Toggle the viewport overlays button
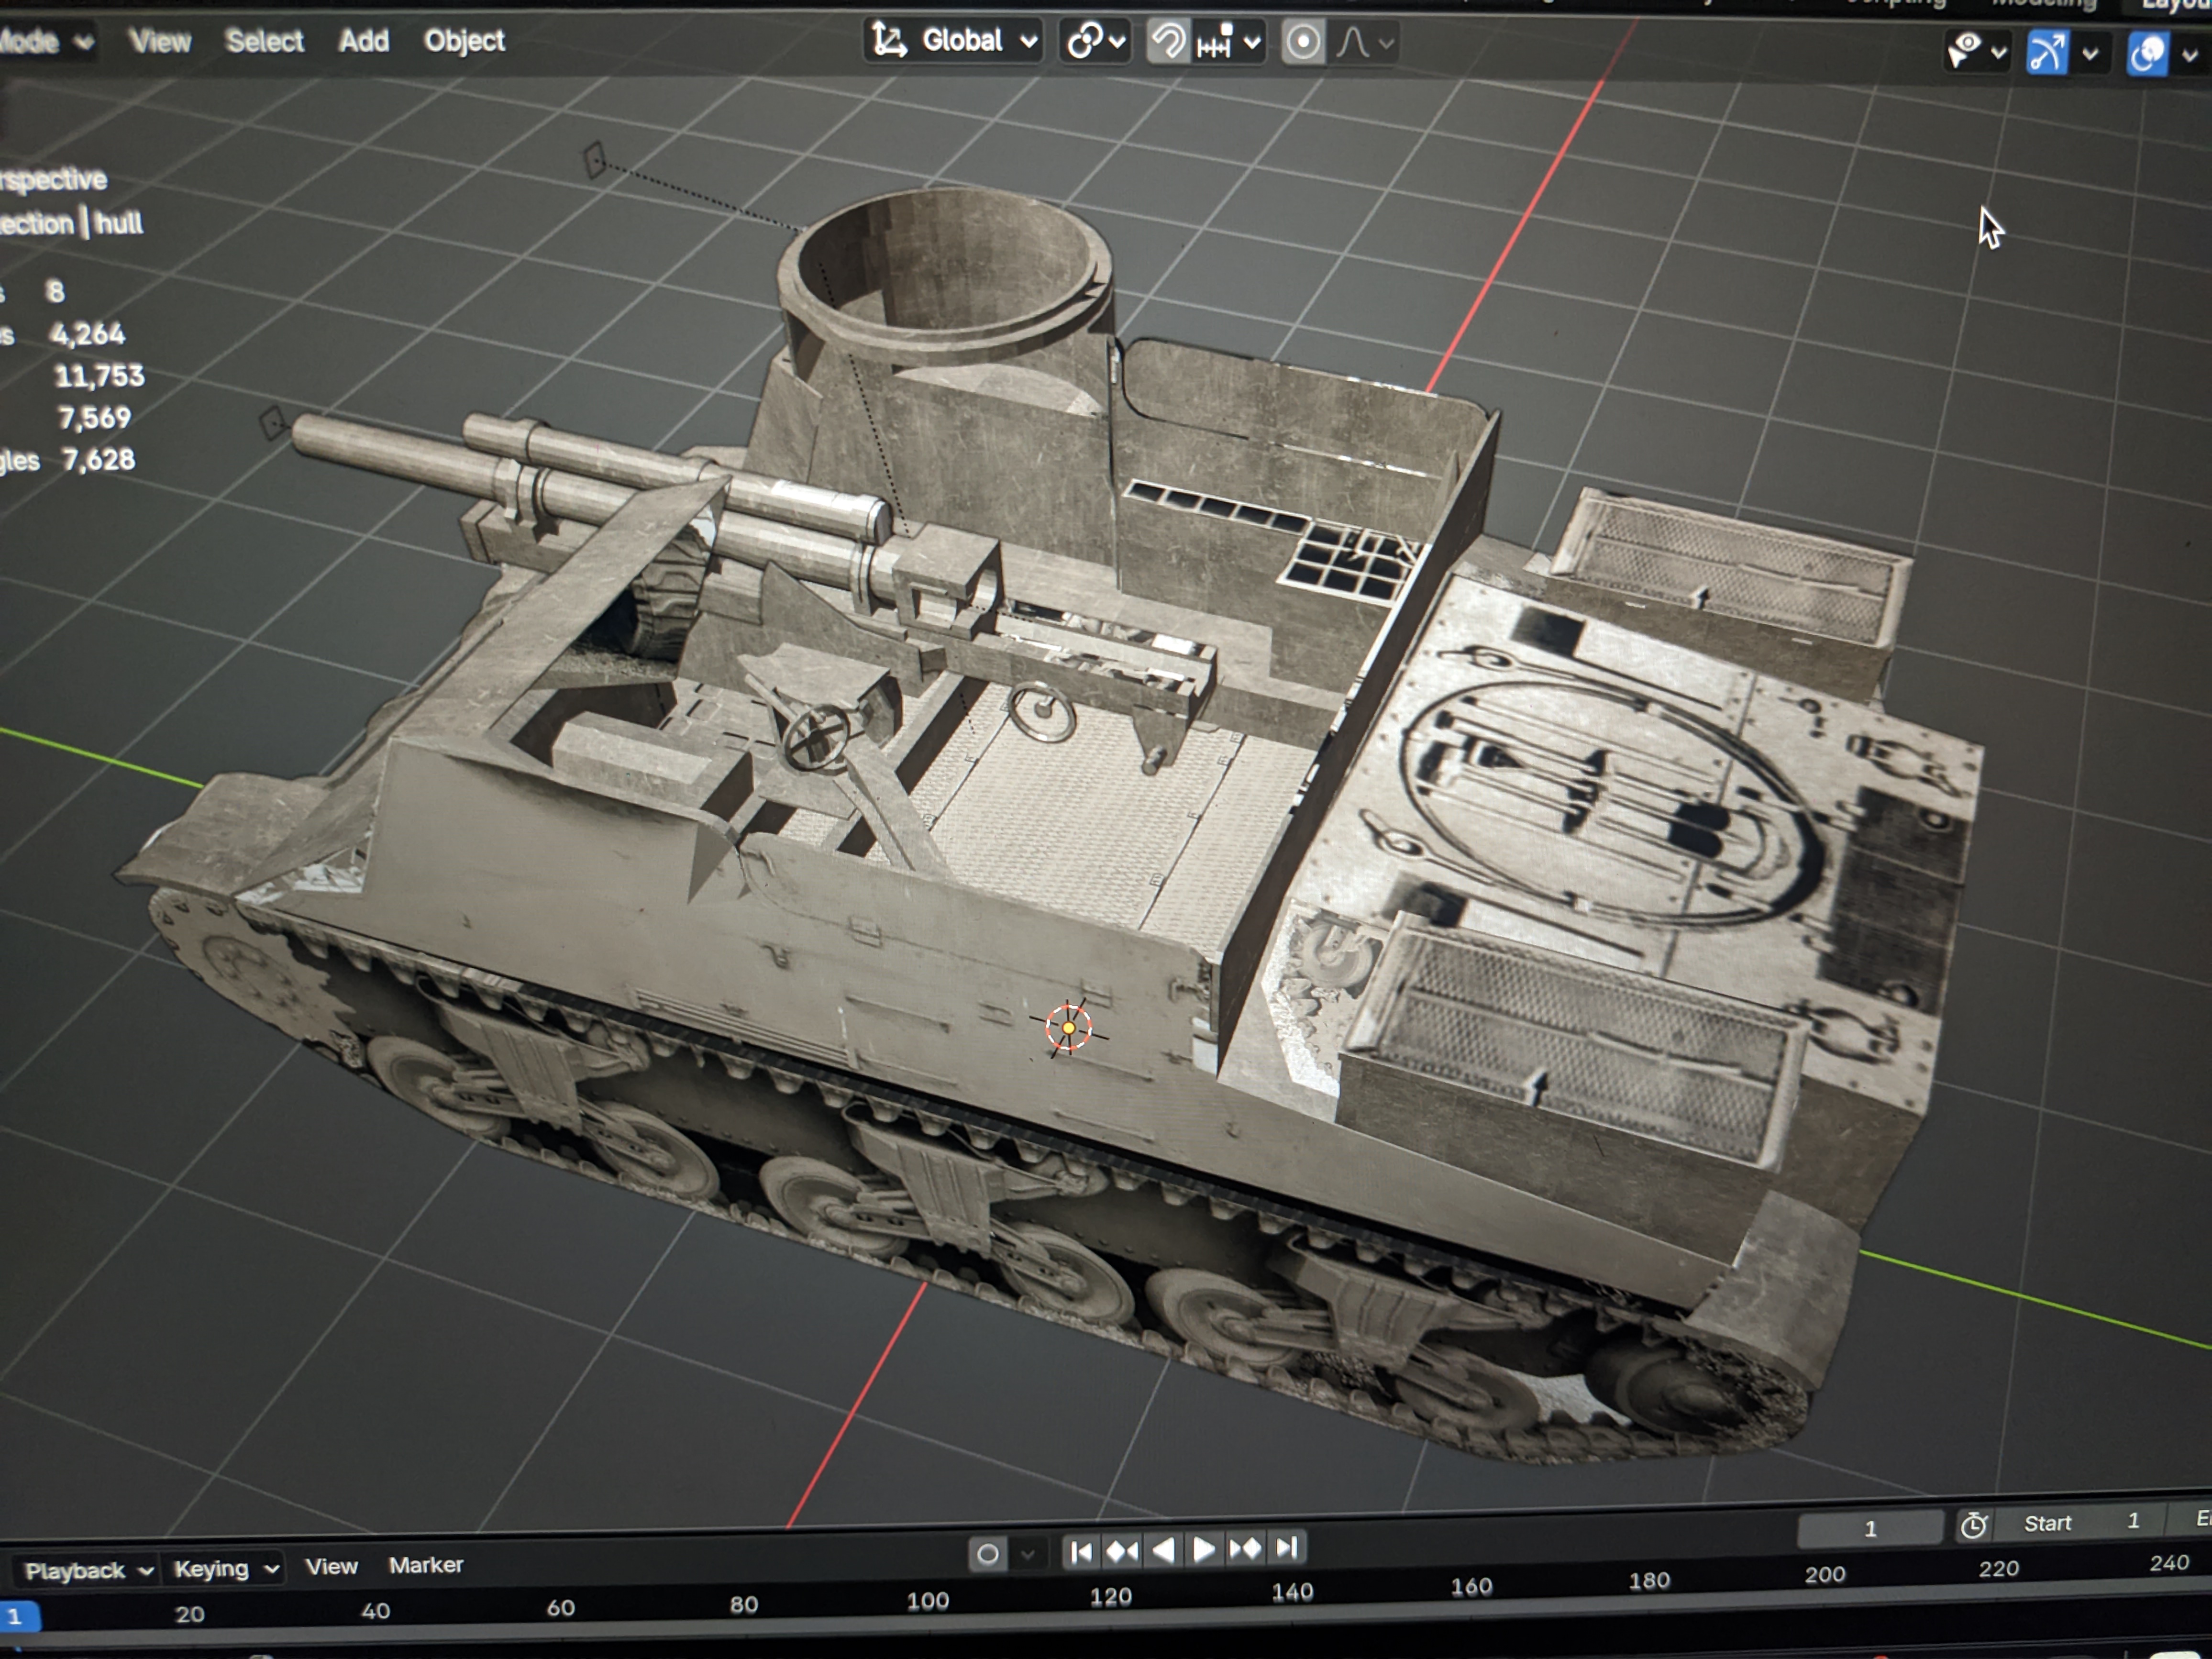The height and width of the screenshot is (1659, 2212). coord(2147,55)
